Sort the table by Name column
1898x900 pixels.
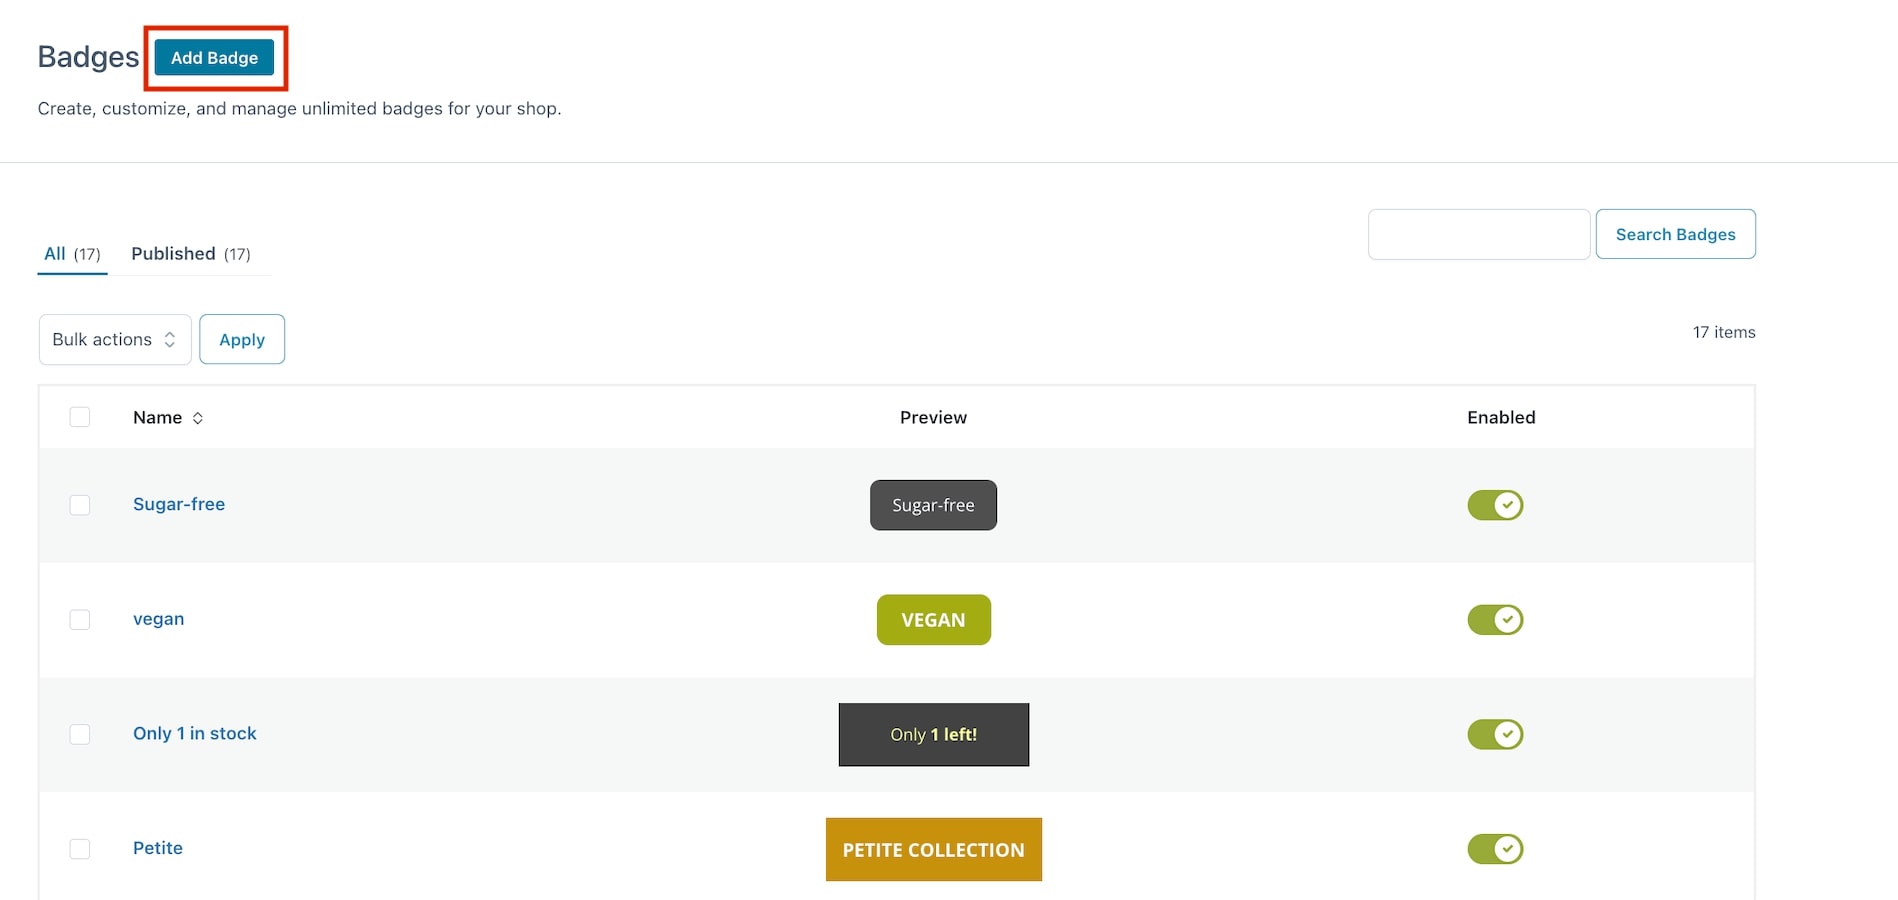pyautogui.click(x=168, y=417)
